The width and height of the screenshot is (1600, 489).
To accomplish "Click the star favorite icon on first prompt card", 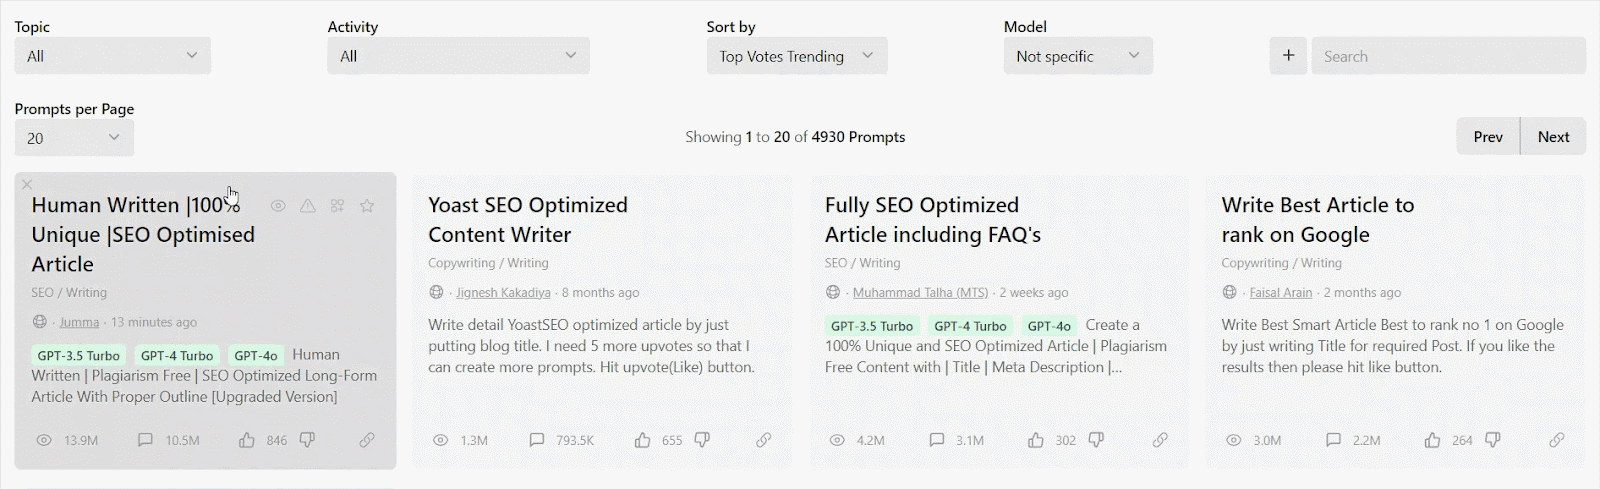I will 367,206.
